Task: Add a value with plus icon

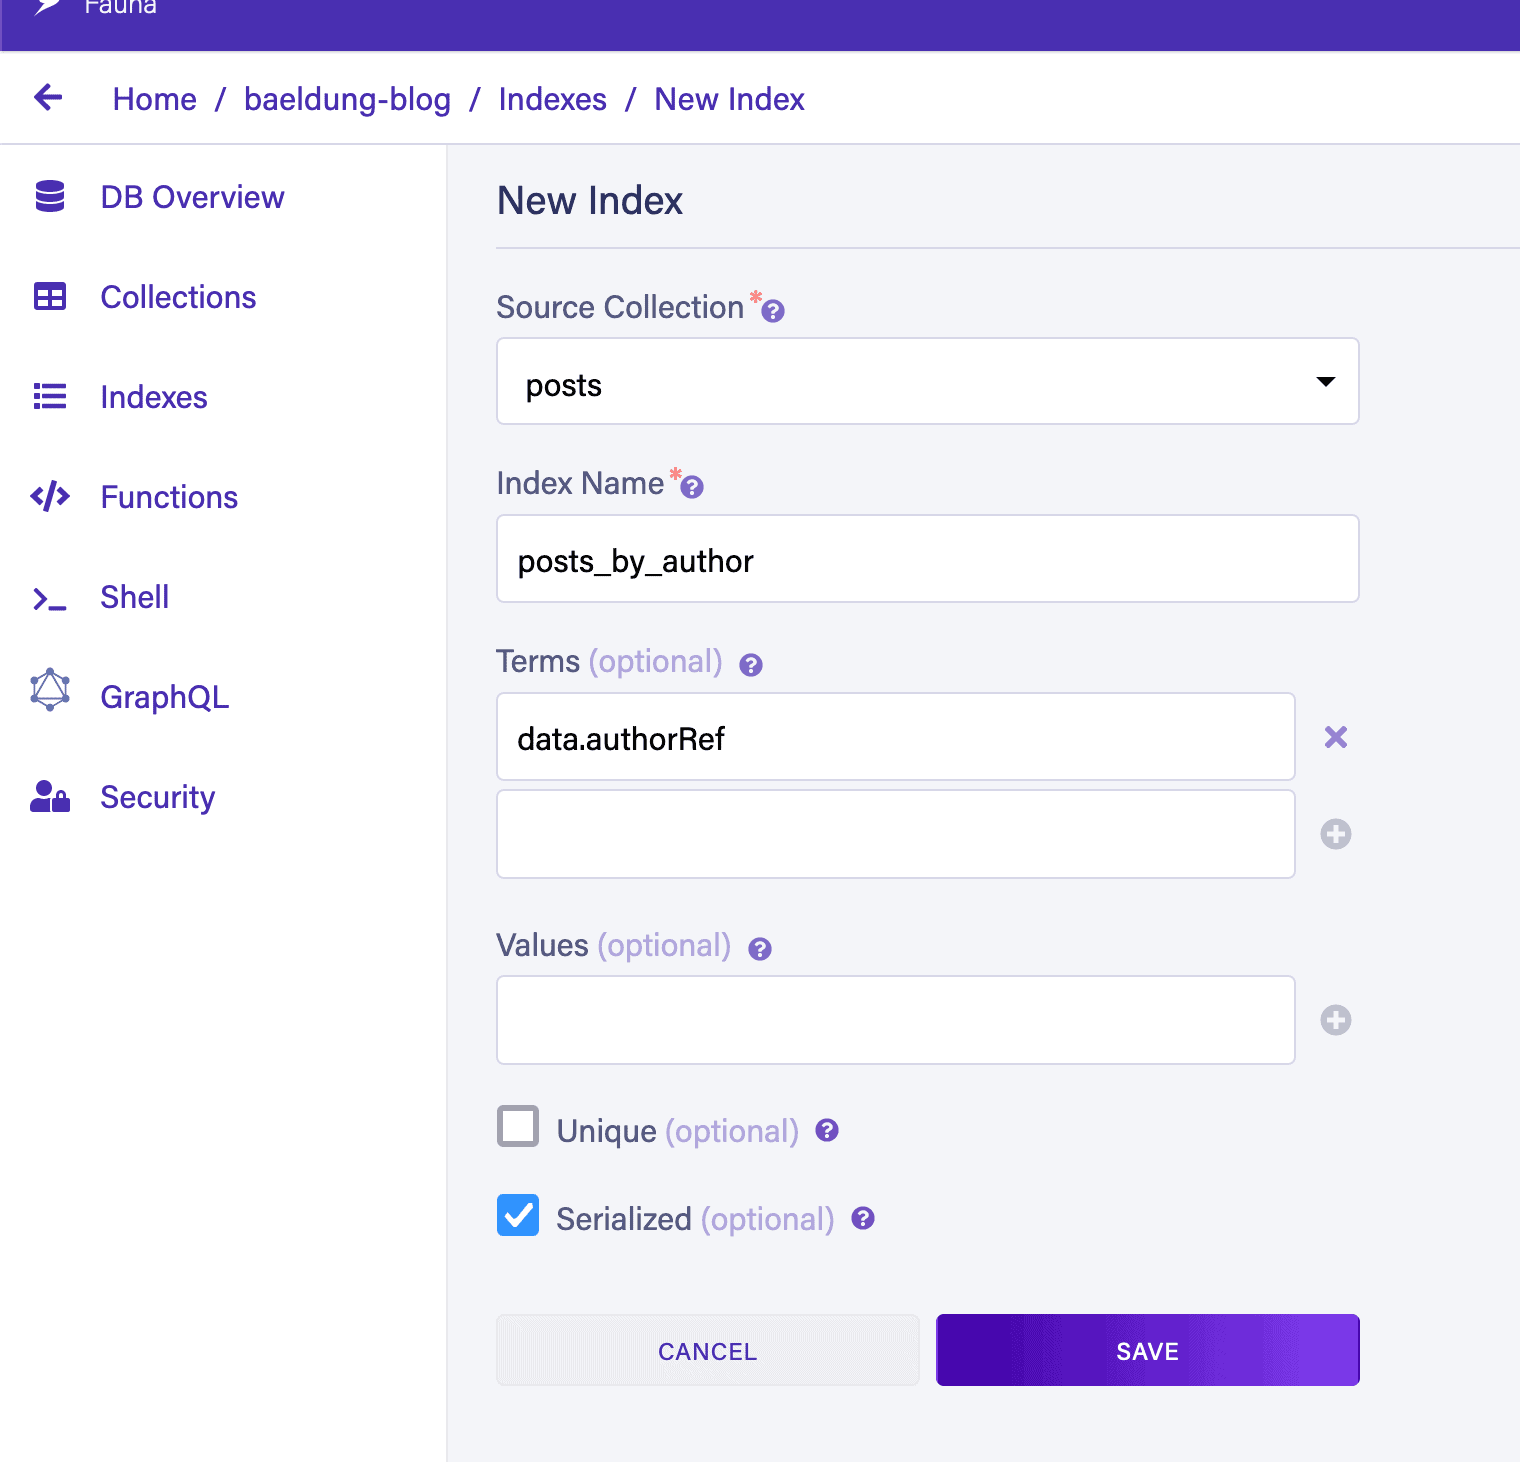Action: [1336, 1020]
